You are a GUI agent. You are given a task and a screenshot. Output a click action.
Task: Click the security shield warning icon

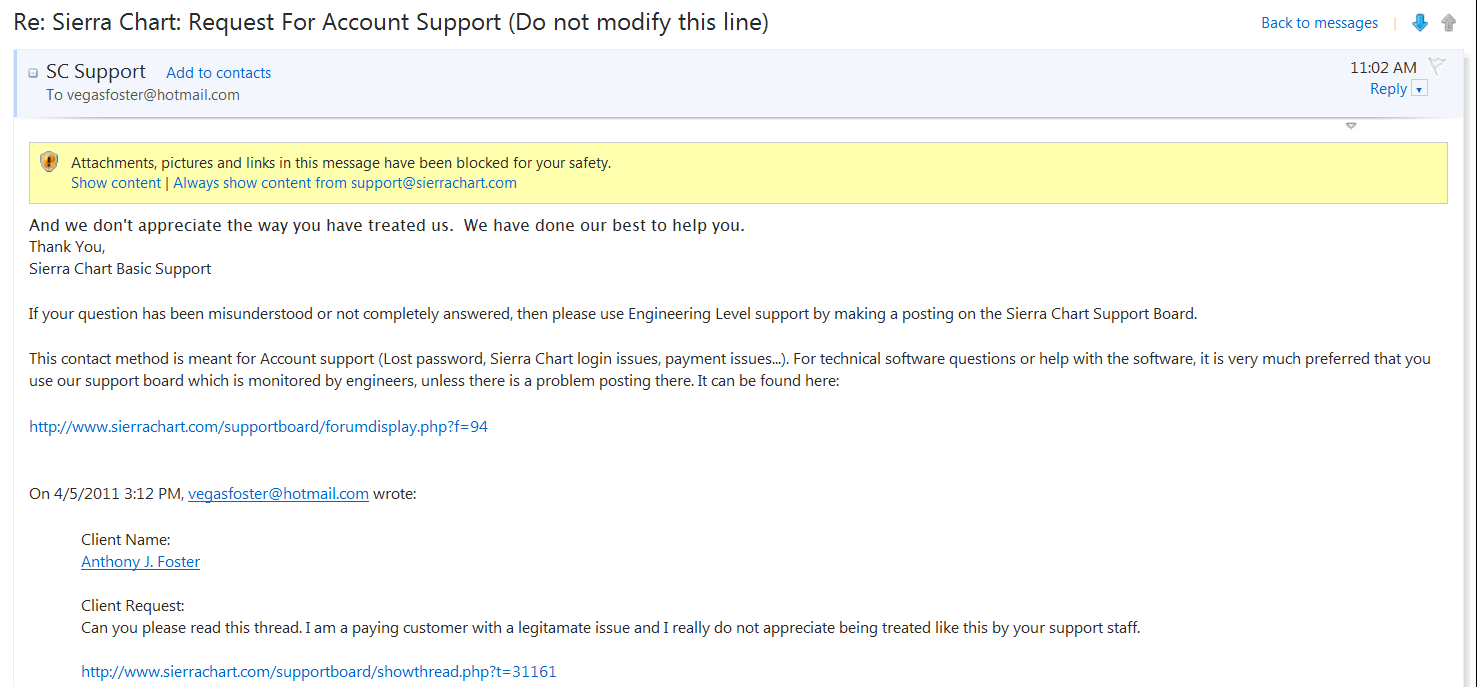point(49,162)
